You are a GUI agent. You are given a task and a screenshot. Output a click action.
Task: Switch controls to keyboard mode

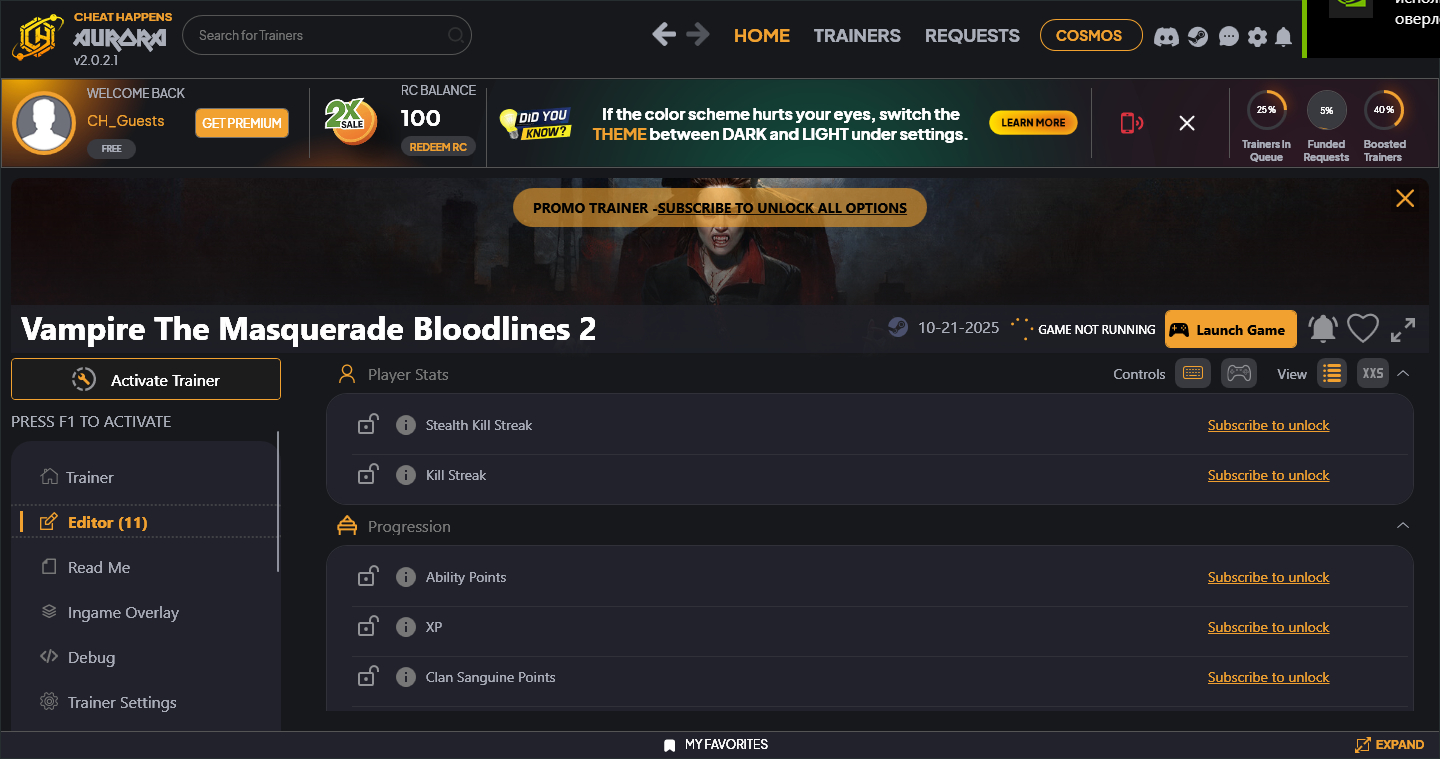[1192, 373]
